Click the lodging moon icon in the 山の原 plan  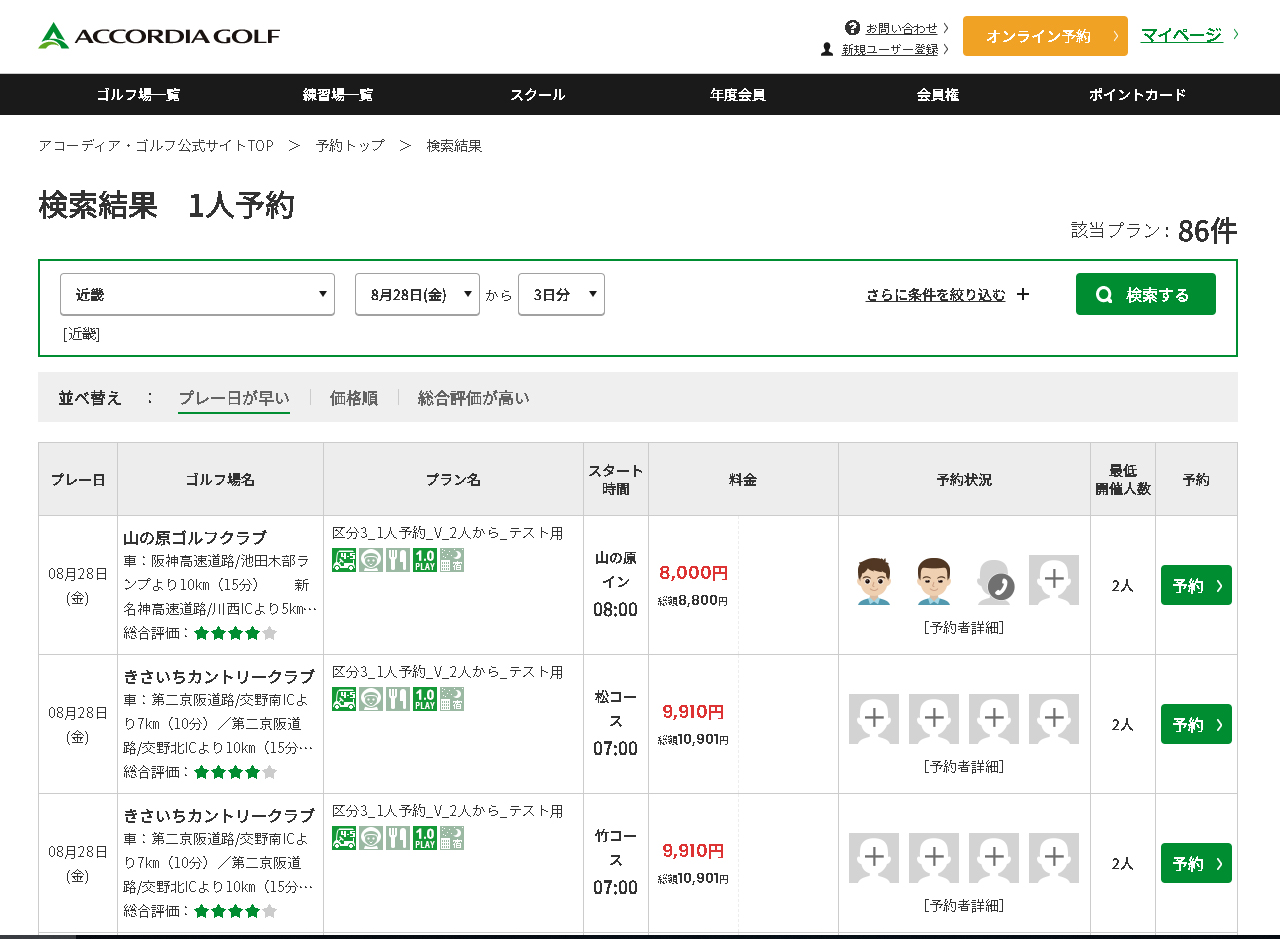(452, 560)
